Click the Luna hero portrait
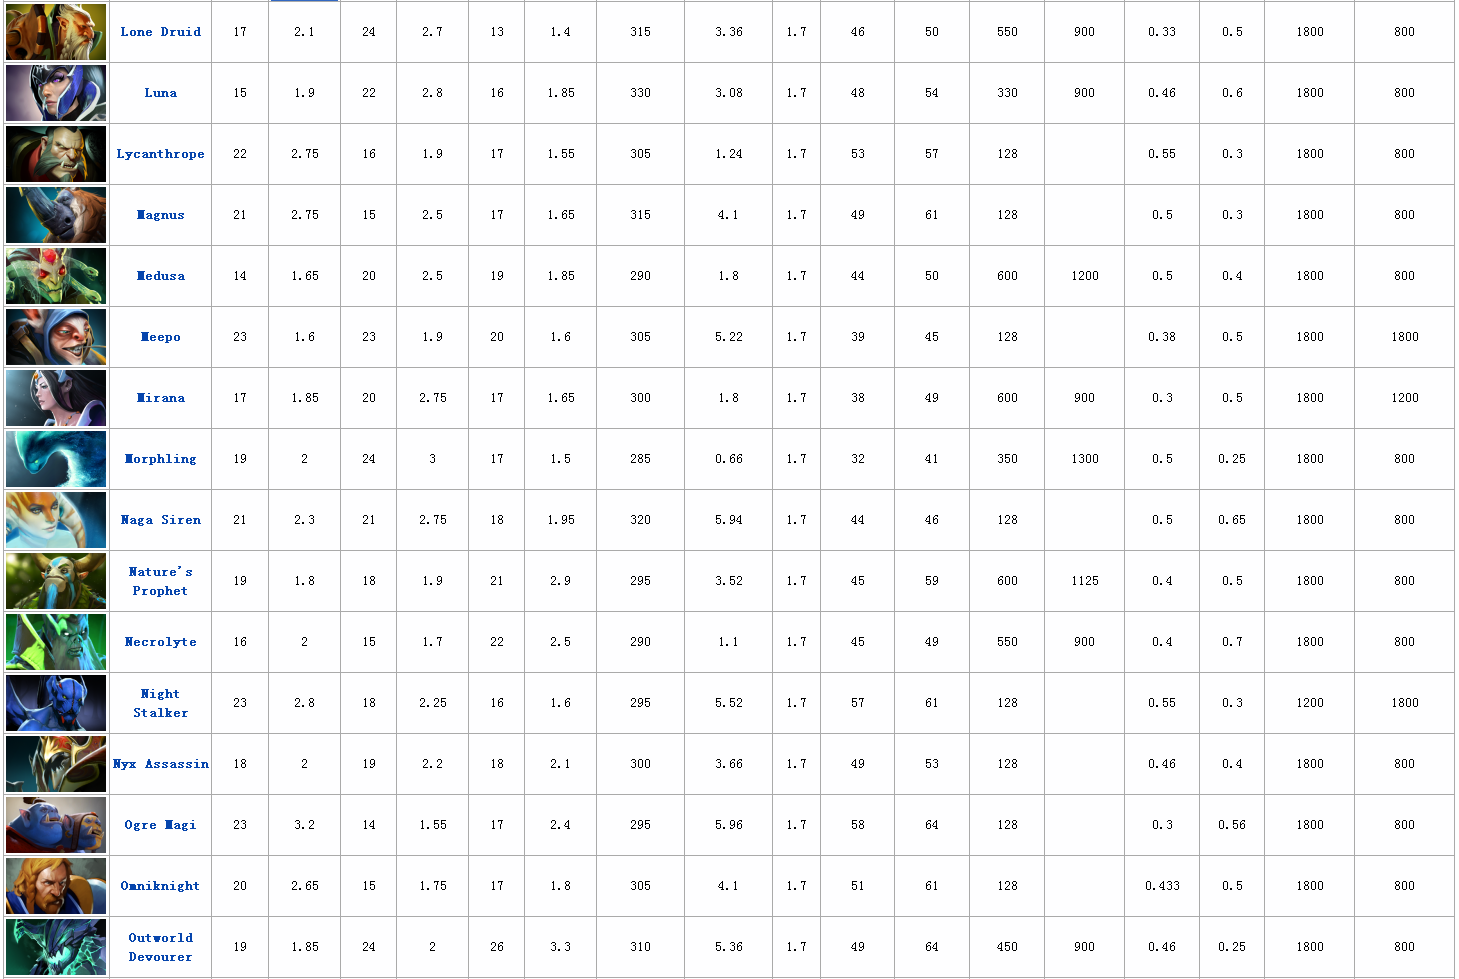Screen dimensions: 1459x979 (x=56, y=93)
